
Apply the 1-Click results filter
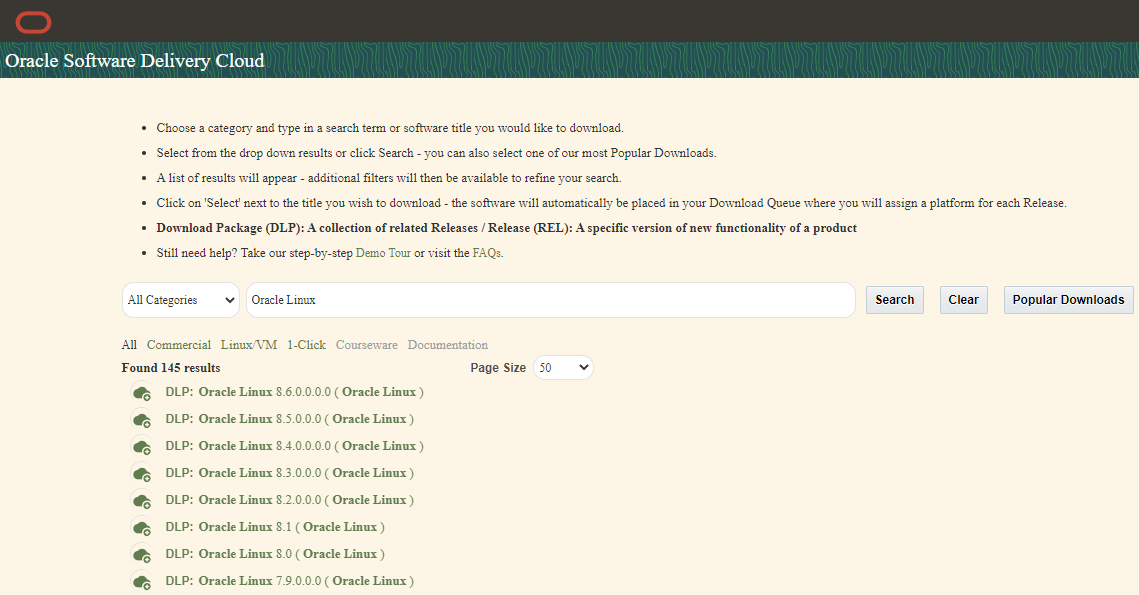coord(306,344)
